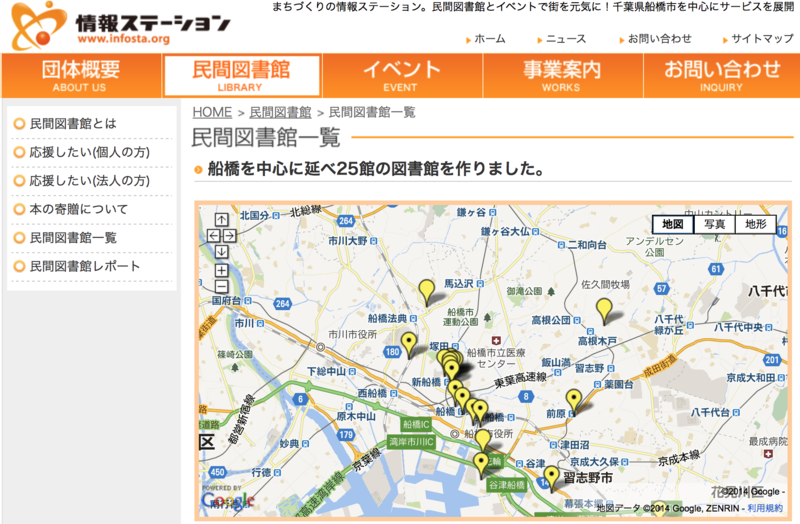Open the お問い合わせ INQUIRY tab
The width and height of the screenshot is (800, 524).
(x=721, y=76)
